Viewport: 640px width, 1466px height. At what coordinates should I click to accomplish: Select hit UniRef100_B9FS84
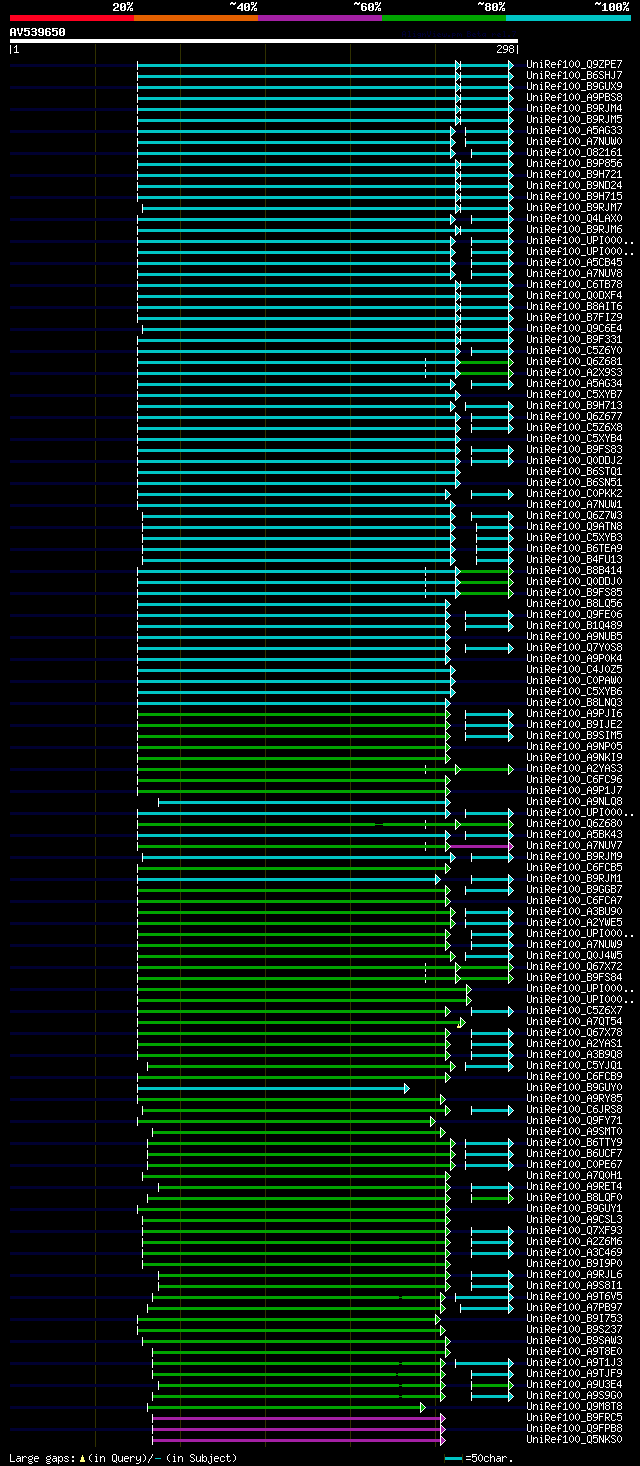574,977
